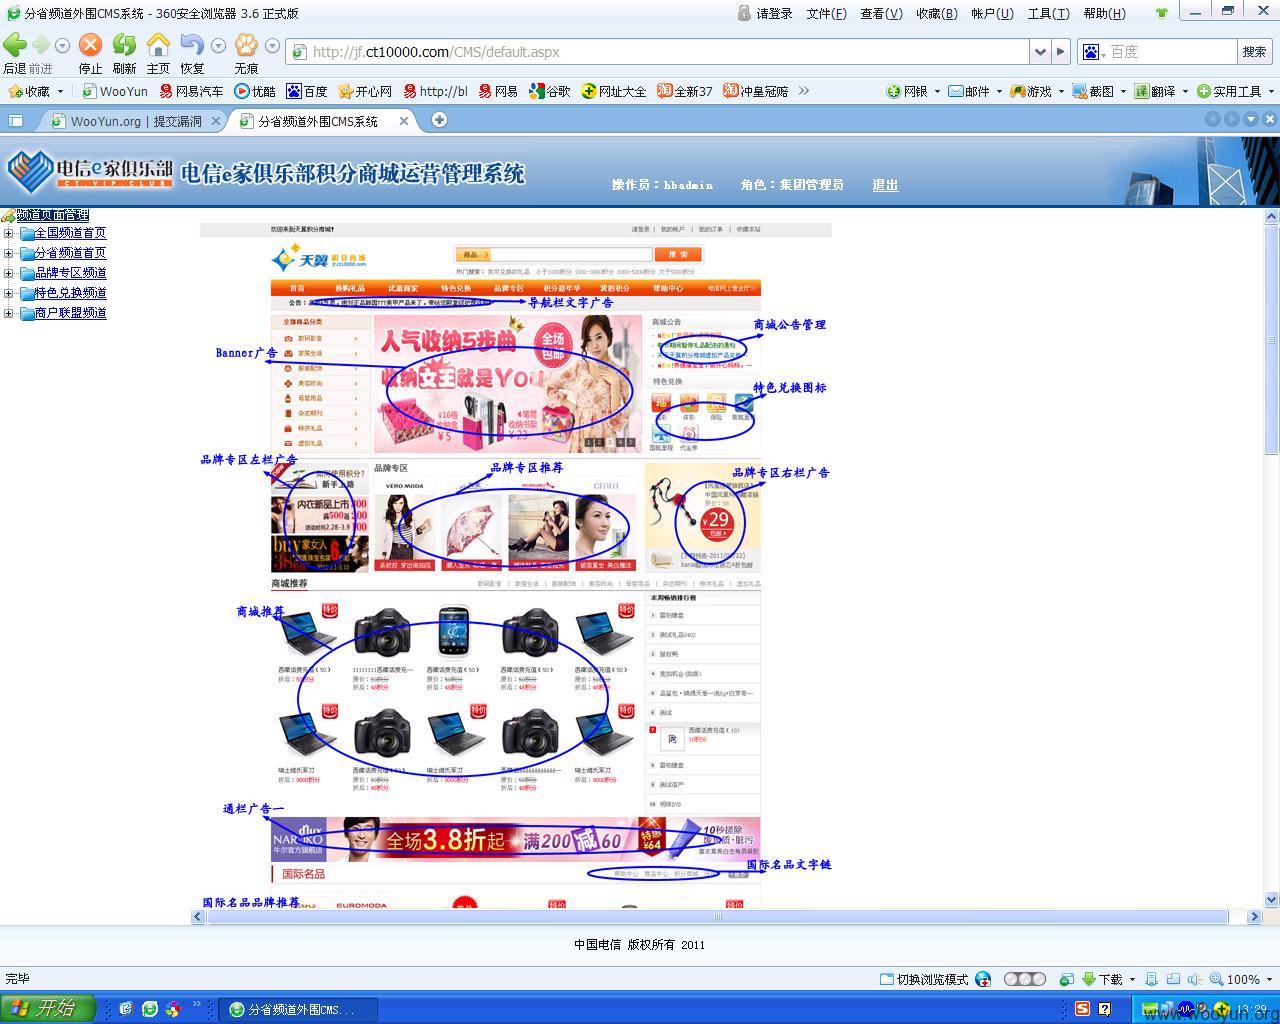This screenshot has height=1024, width=1280.
Task: Open the 帐户(U) menu
Action: tap(992, 13)
